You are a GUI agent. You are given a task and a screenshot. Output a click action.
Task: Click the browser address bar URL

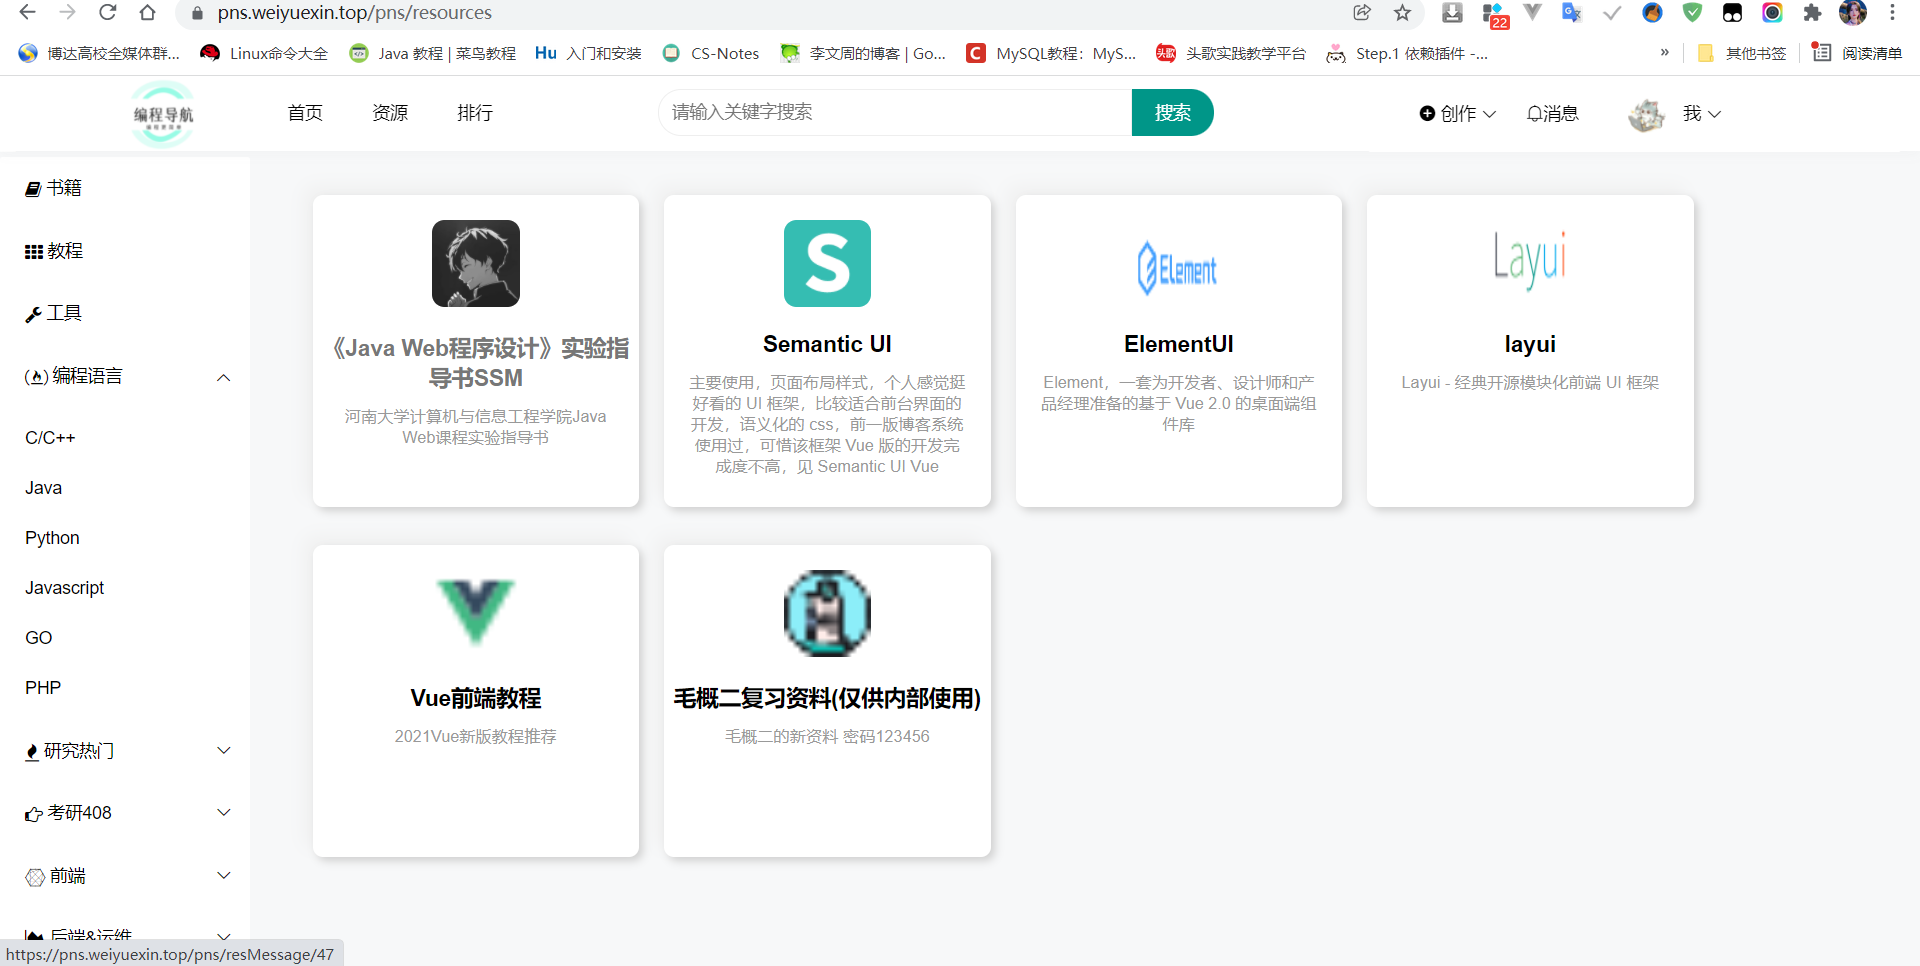pyautogui.click(x=354, y=13)
